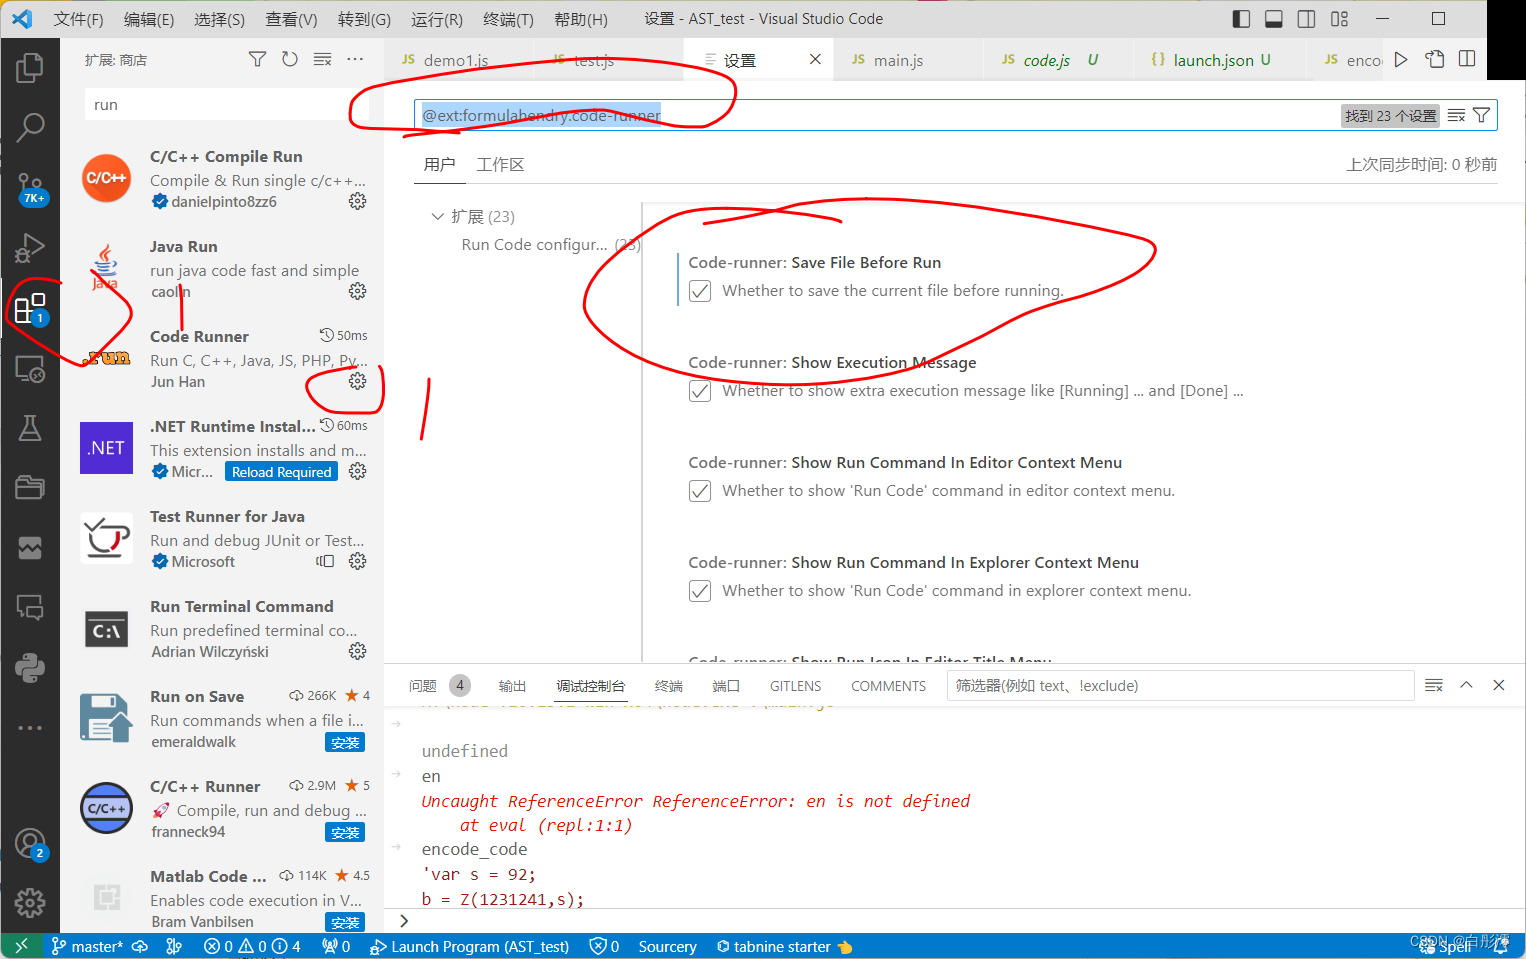
Task: Install the C/C++ Runner extension
Action: click(345, 832)
